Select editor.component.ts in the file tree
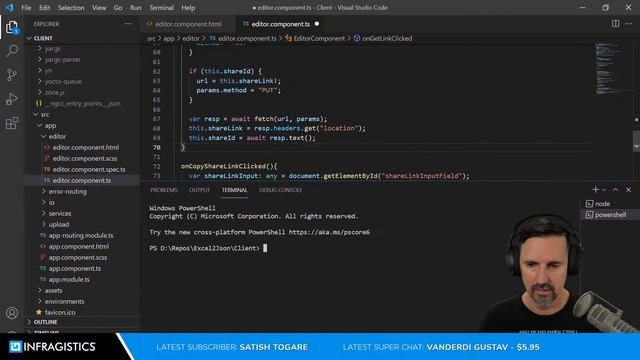Image resolution: width=640 pixels, height=360 pixels. (x=82, y=180)
